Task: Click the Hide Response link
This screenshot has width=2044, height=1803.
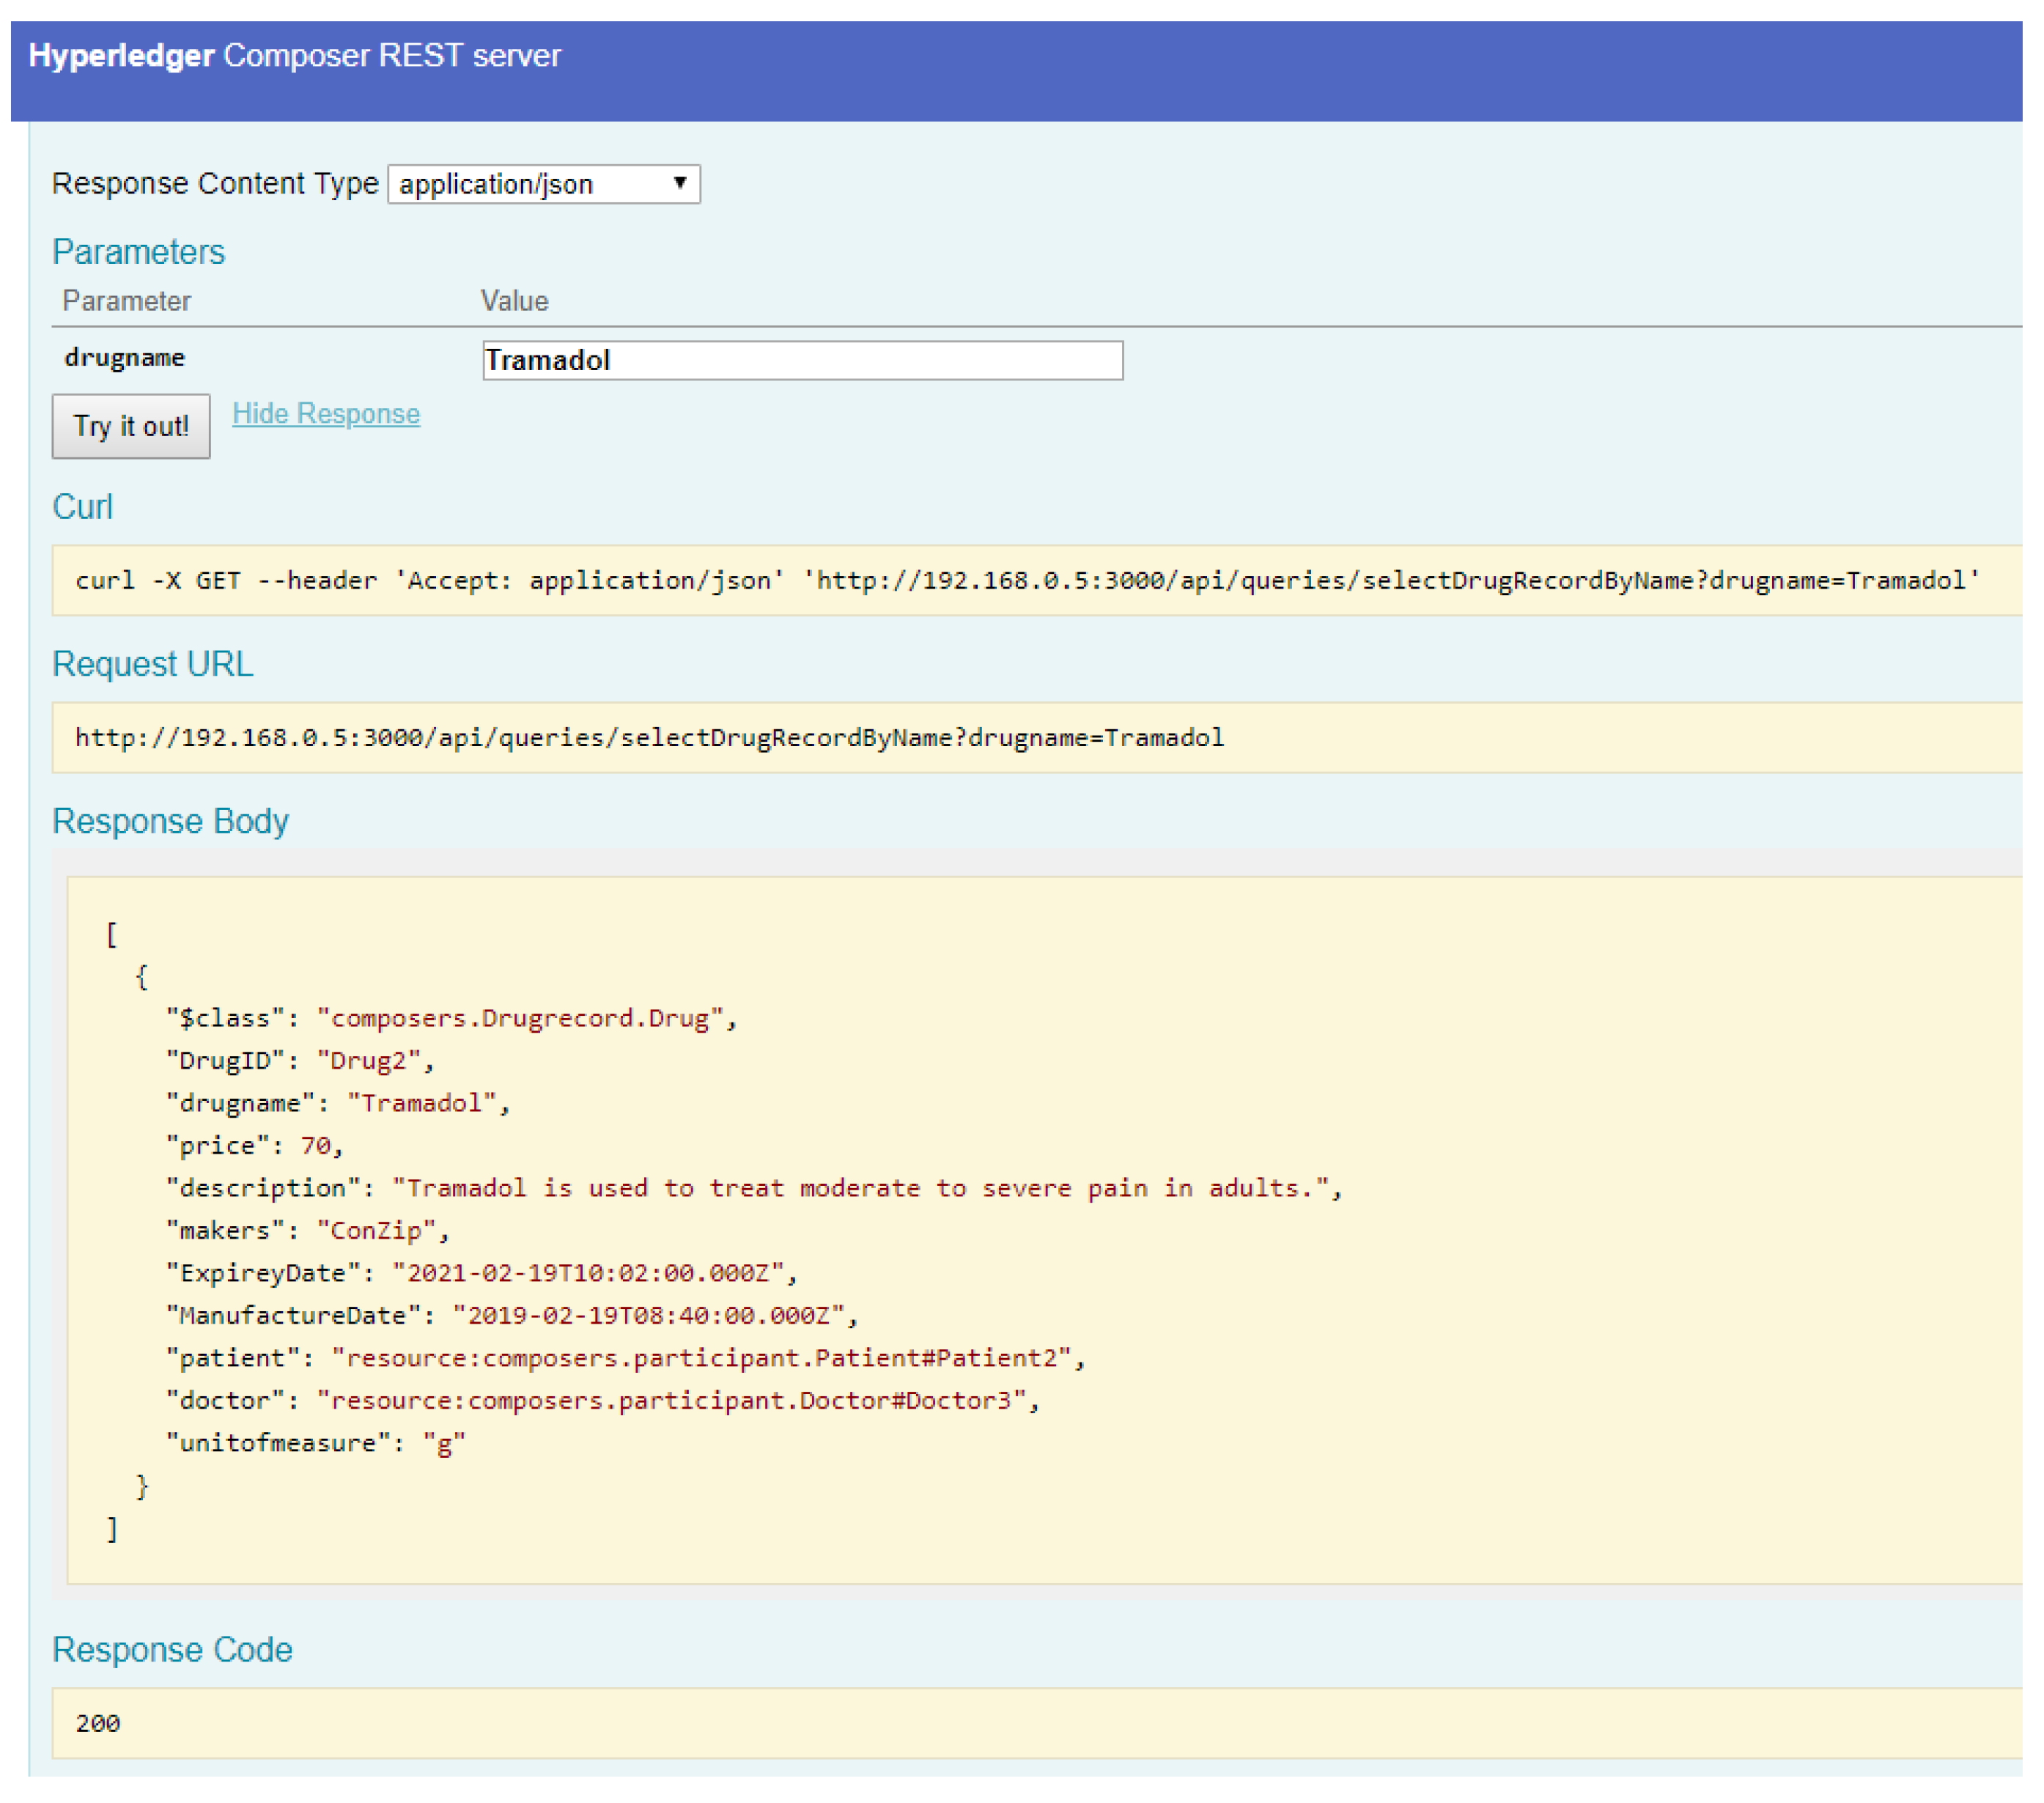Action: pyautogui.click(x=326, y=414)
